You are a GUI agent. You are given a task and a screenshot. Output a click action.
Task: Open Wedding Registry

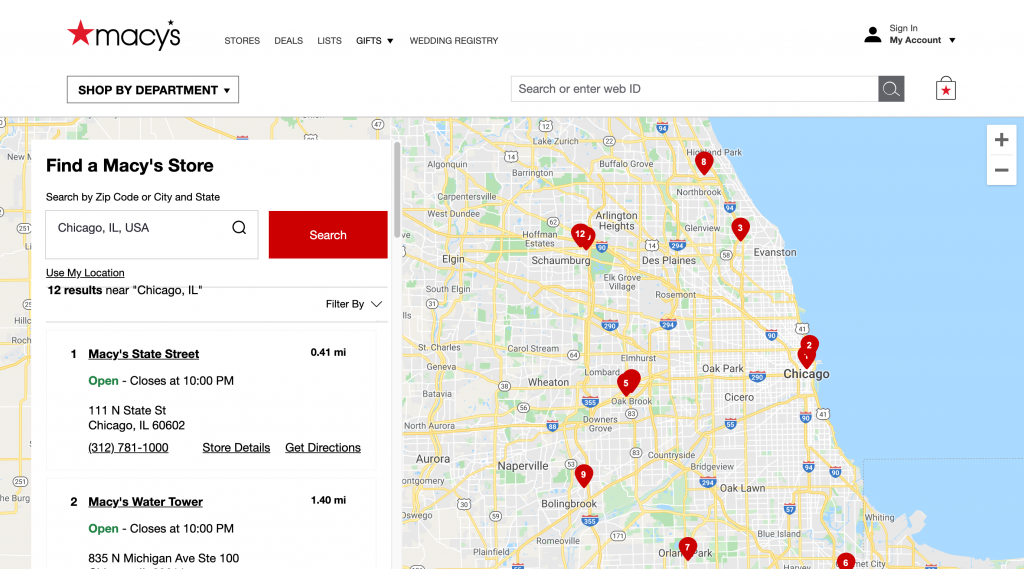pos(454,41)
